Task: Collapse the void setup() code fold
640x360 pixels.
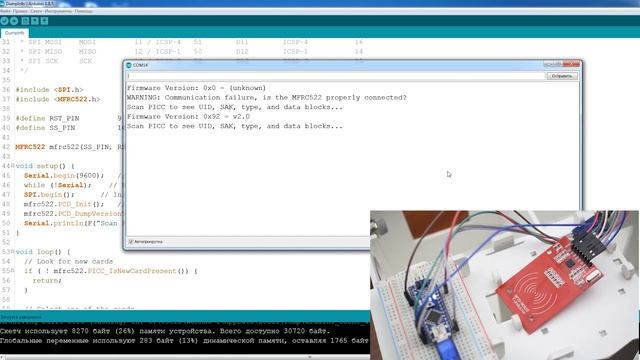Action: (x=13, y=166)
